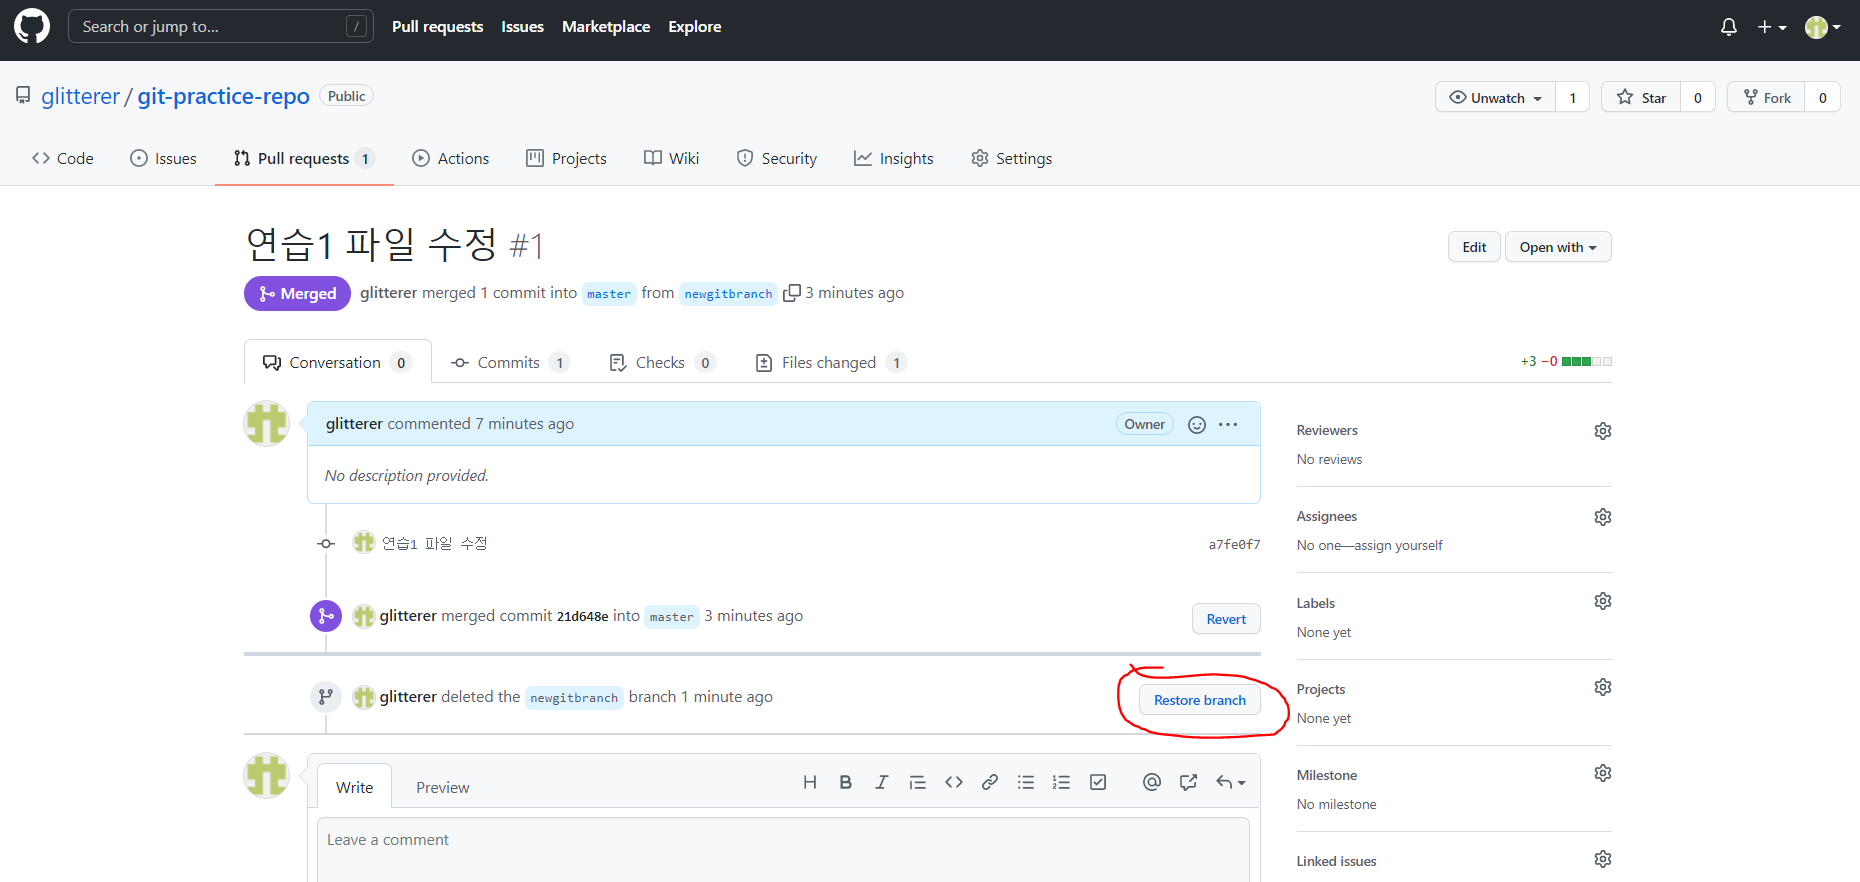
Task: Revert the merged commit
Action: (x=1226, y=619)
